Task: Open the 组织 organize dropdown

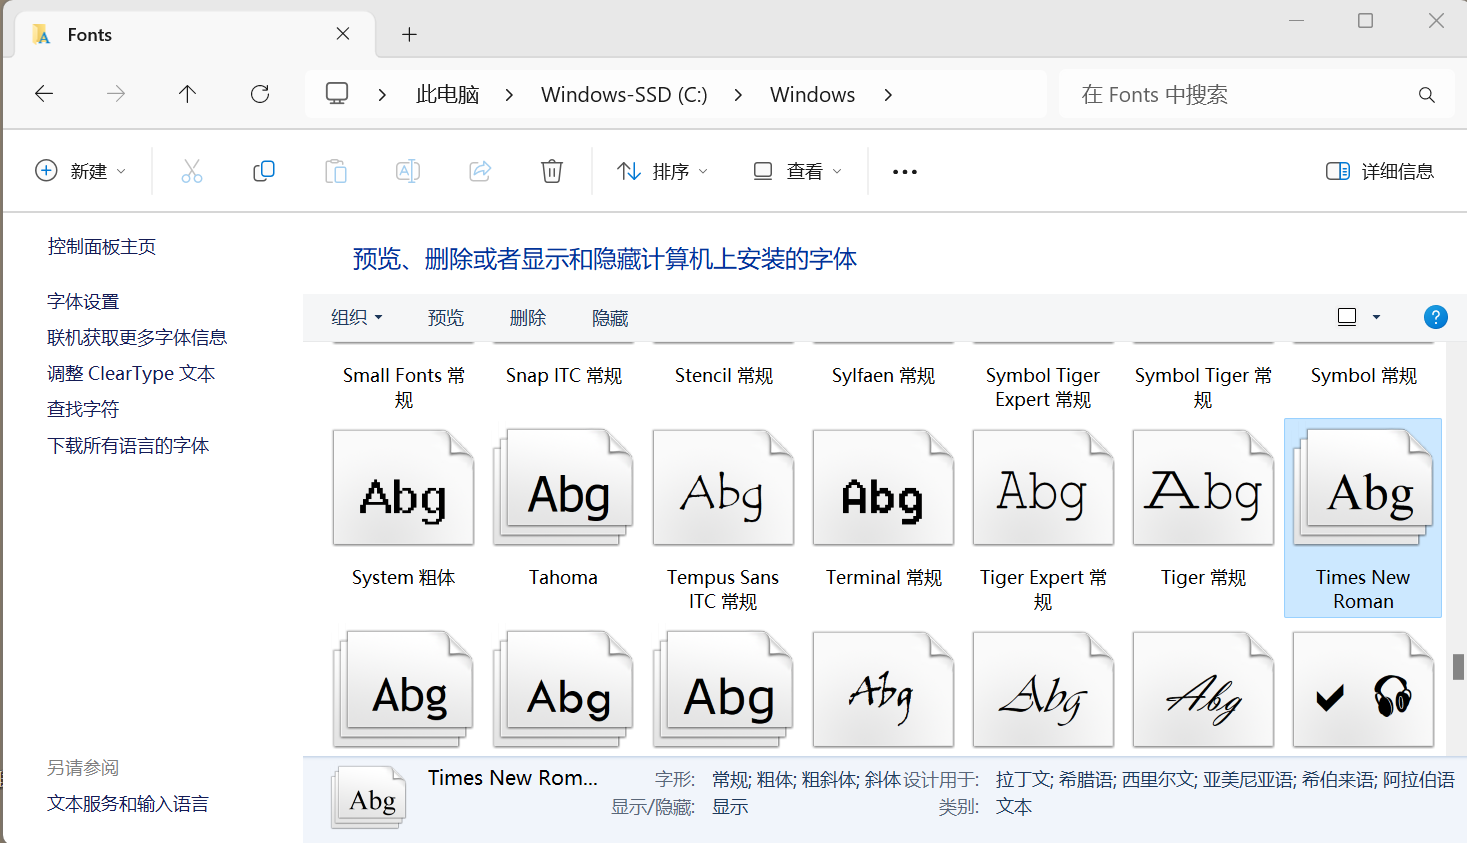Action: 357,317
